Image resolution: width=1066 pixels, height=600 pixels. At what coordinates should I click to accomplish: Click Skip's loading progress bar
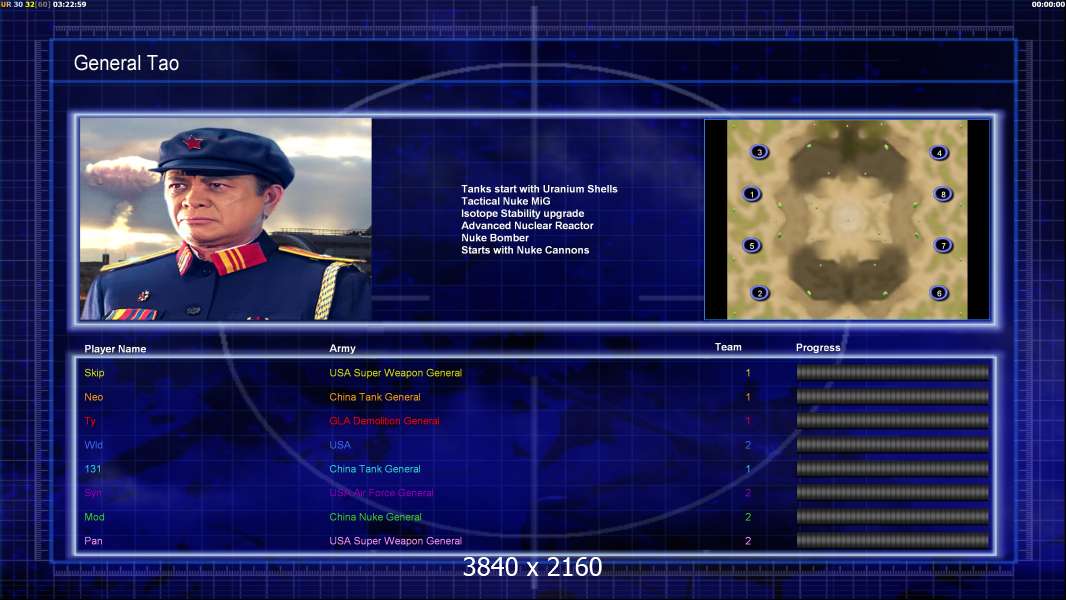click(893, 372)
